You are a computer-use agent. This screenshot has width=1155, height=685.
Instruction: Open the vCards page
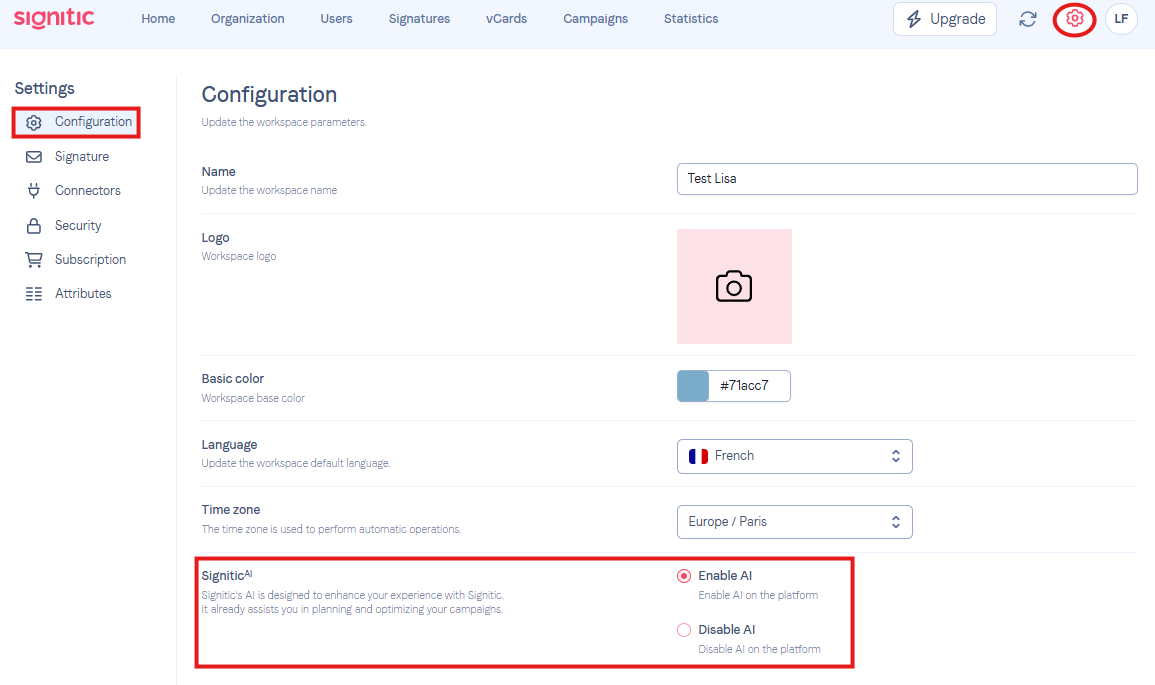tap(507, 19)
